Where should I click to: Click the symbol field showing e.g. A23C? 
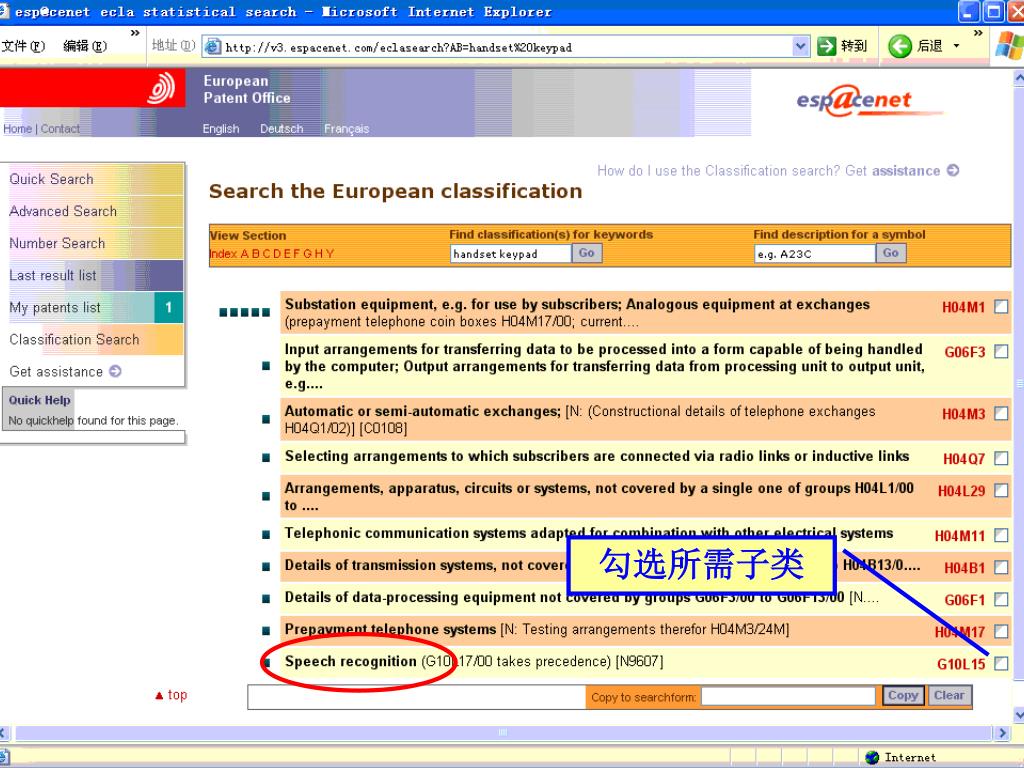[815, 253]
